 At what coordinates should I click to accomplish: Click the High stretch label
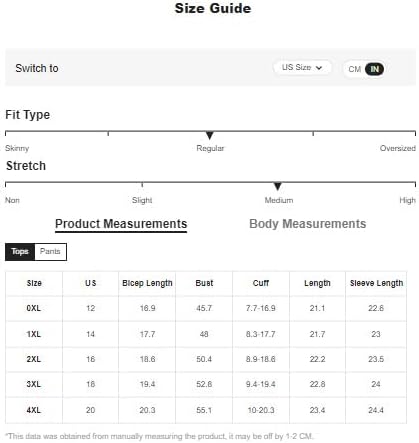407,200
